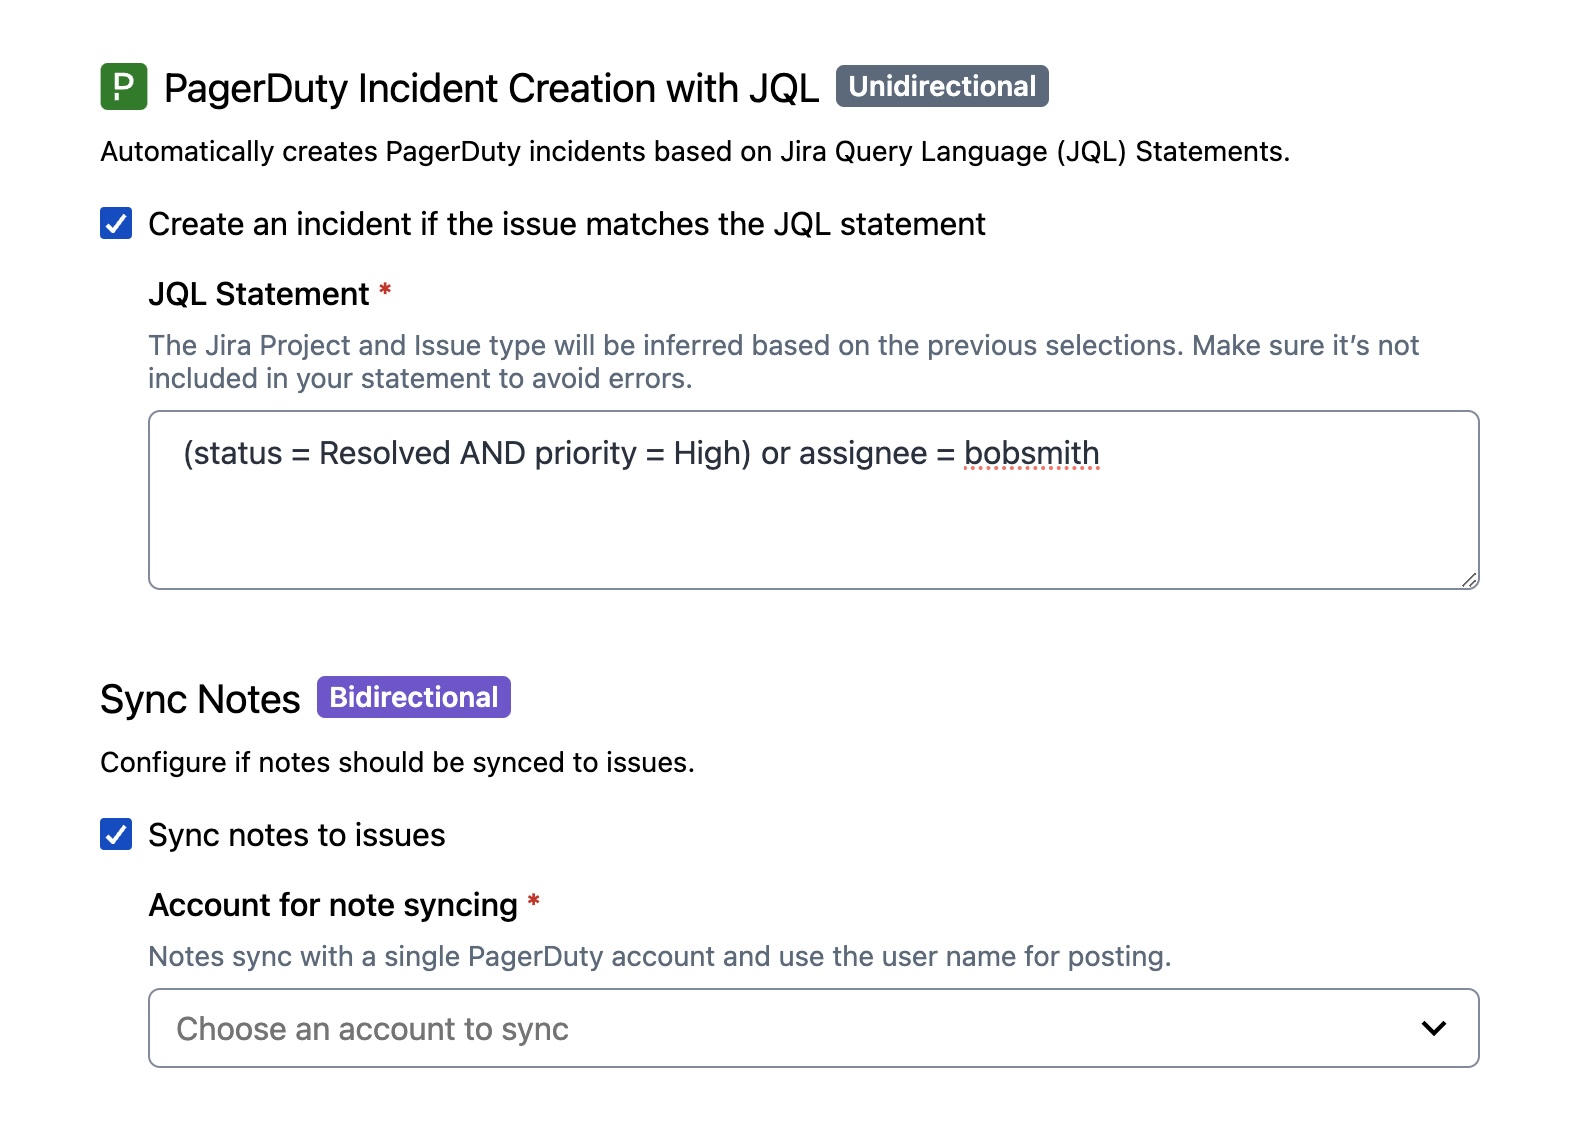This screenshot has height=1144, width=1576.
Task: Click the green PagerDuty P logo icon
Action: point(124,87)
